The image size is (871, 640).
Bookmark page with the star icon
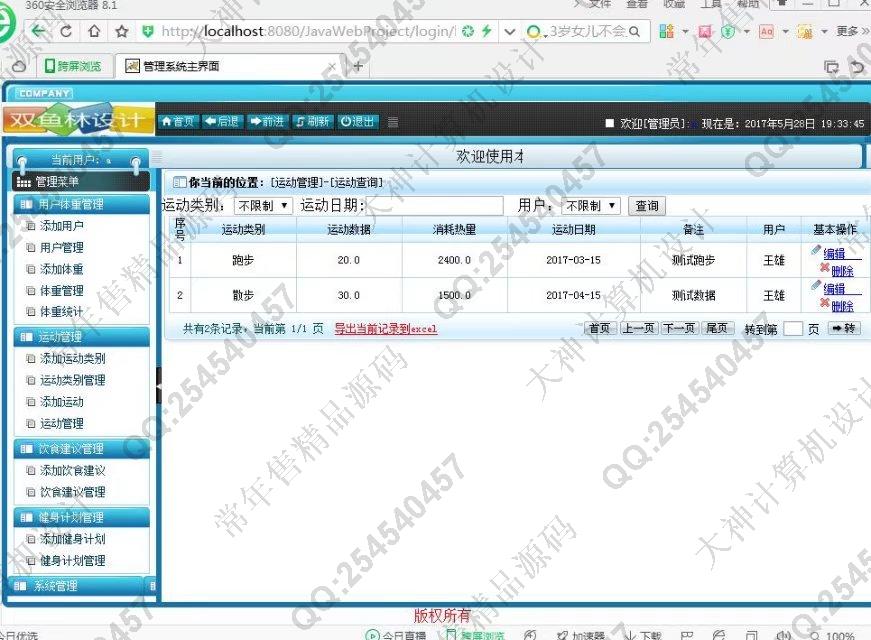tap(122, 31)
